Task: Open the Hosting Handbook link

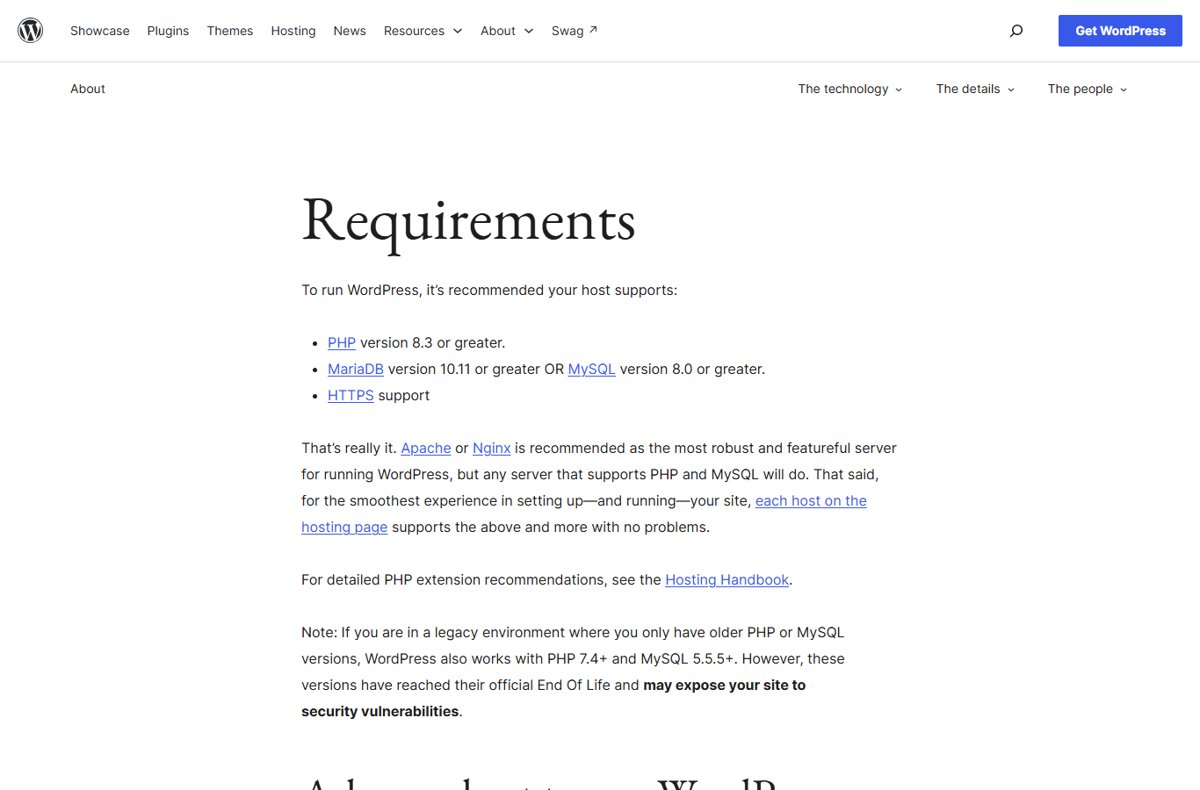Action: (x=727, y=580)
